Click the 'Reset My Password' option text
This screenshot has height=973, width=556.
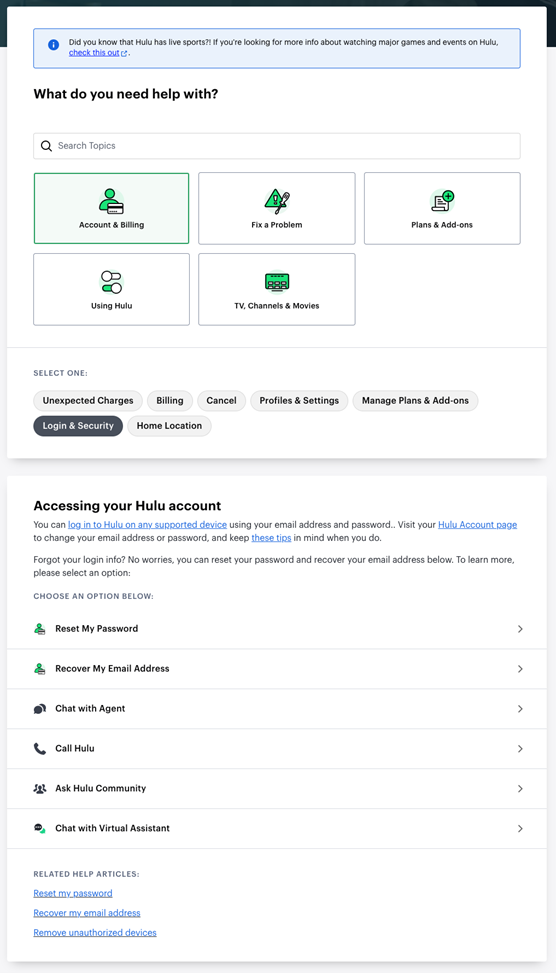pos(97,629)
